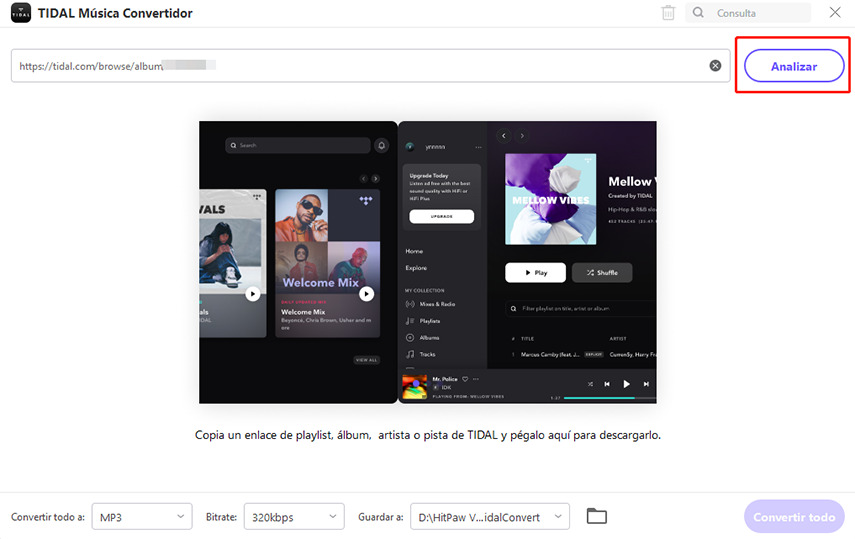Click the instruction text about copying TIDAL link

click(x=428, y=435)
